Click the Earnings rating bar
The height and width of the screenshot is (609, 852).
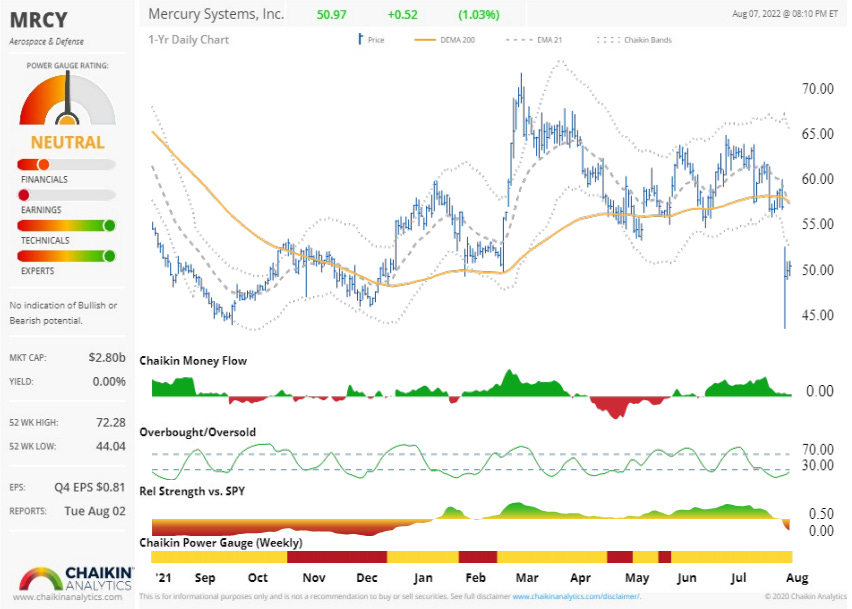tap(66, 194)
